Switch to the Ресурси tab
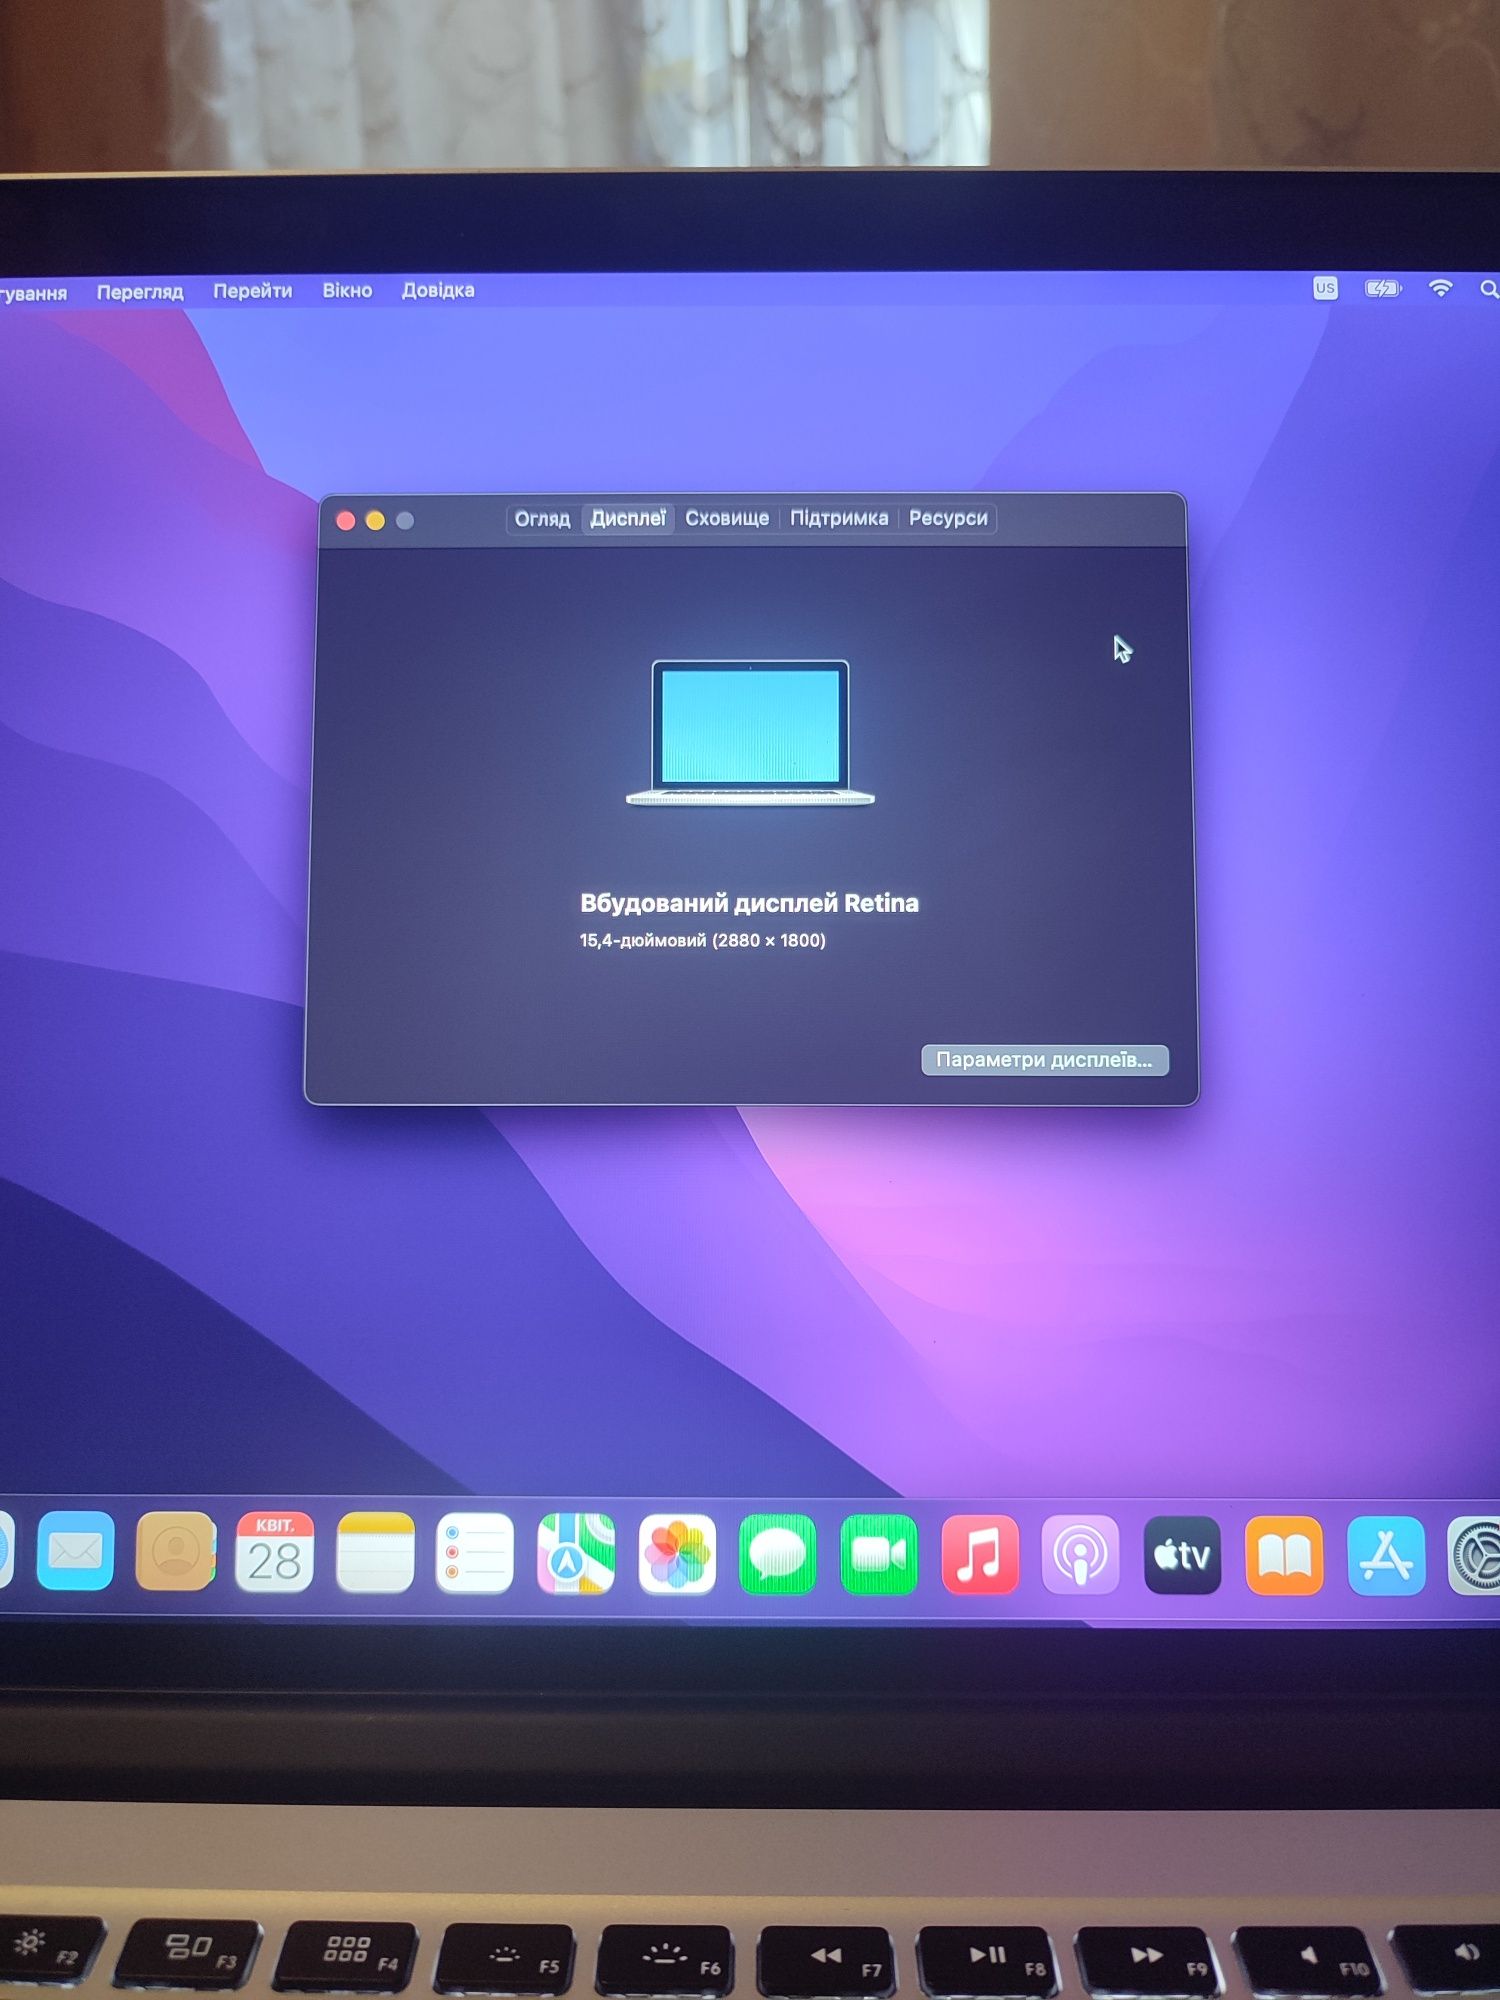1500x2000 pixels. 948,519
